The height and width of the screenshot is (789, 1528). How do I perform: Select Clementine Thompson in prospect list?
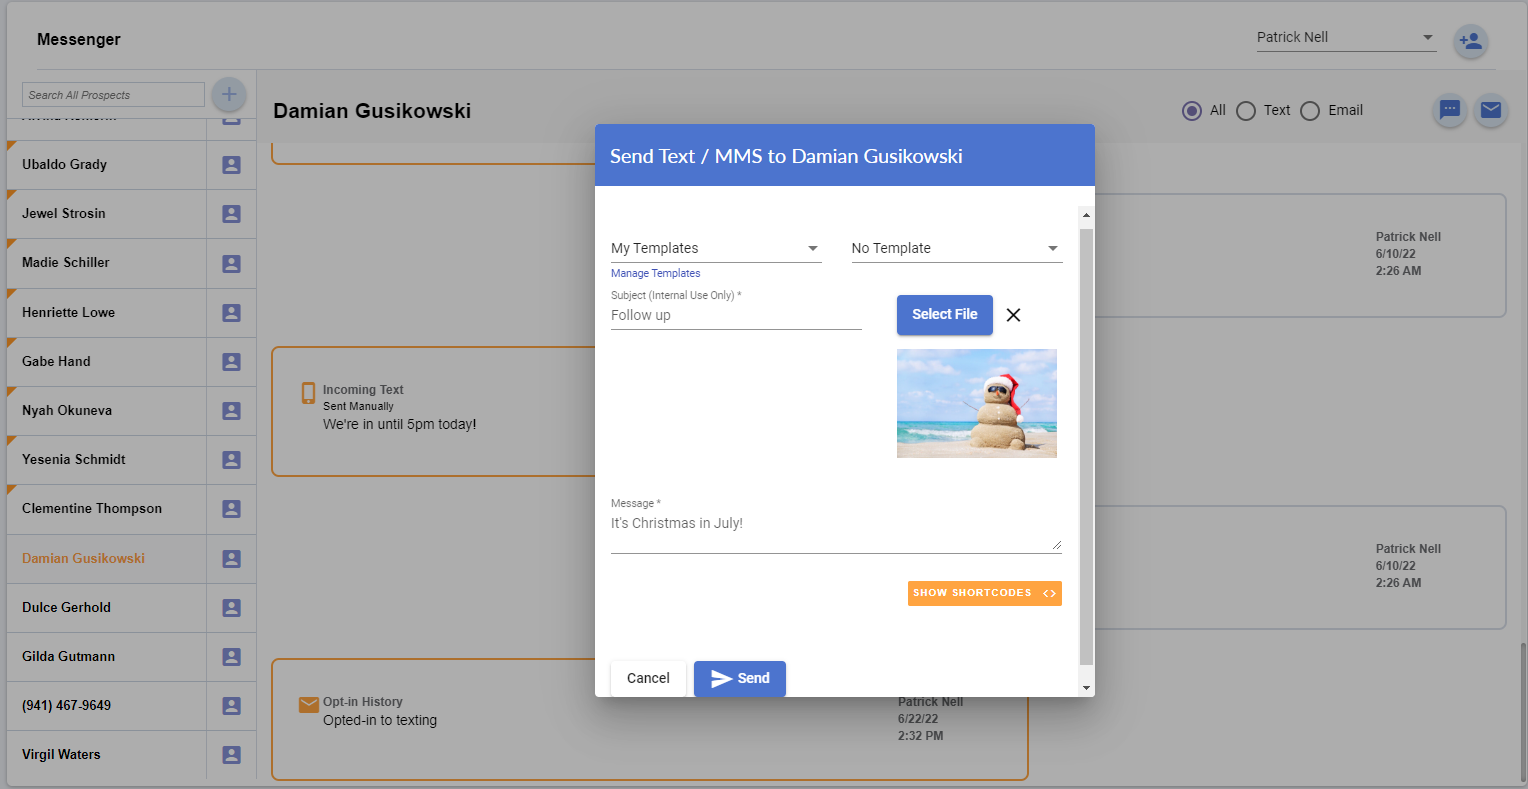[x=92, y=509]
